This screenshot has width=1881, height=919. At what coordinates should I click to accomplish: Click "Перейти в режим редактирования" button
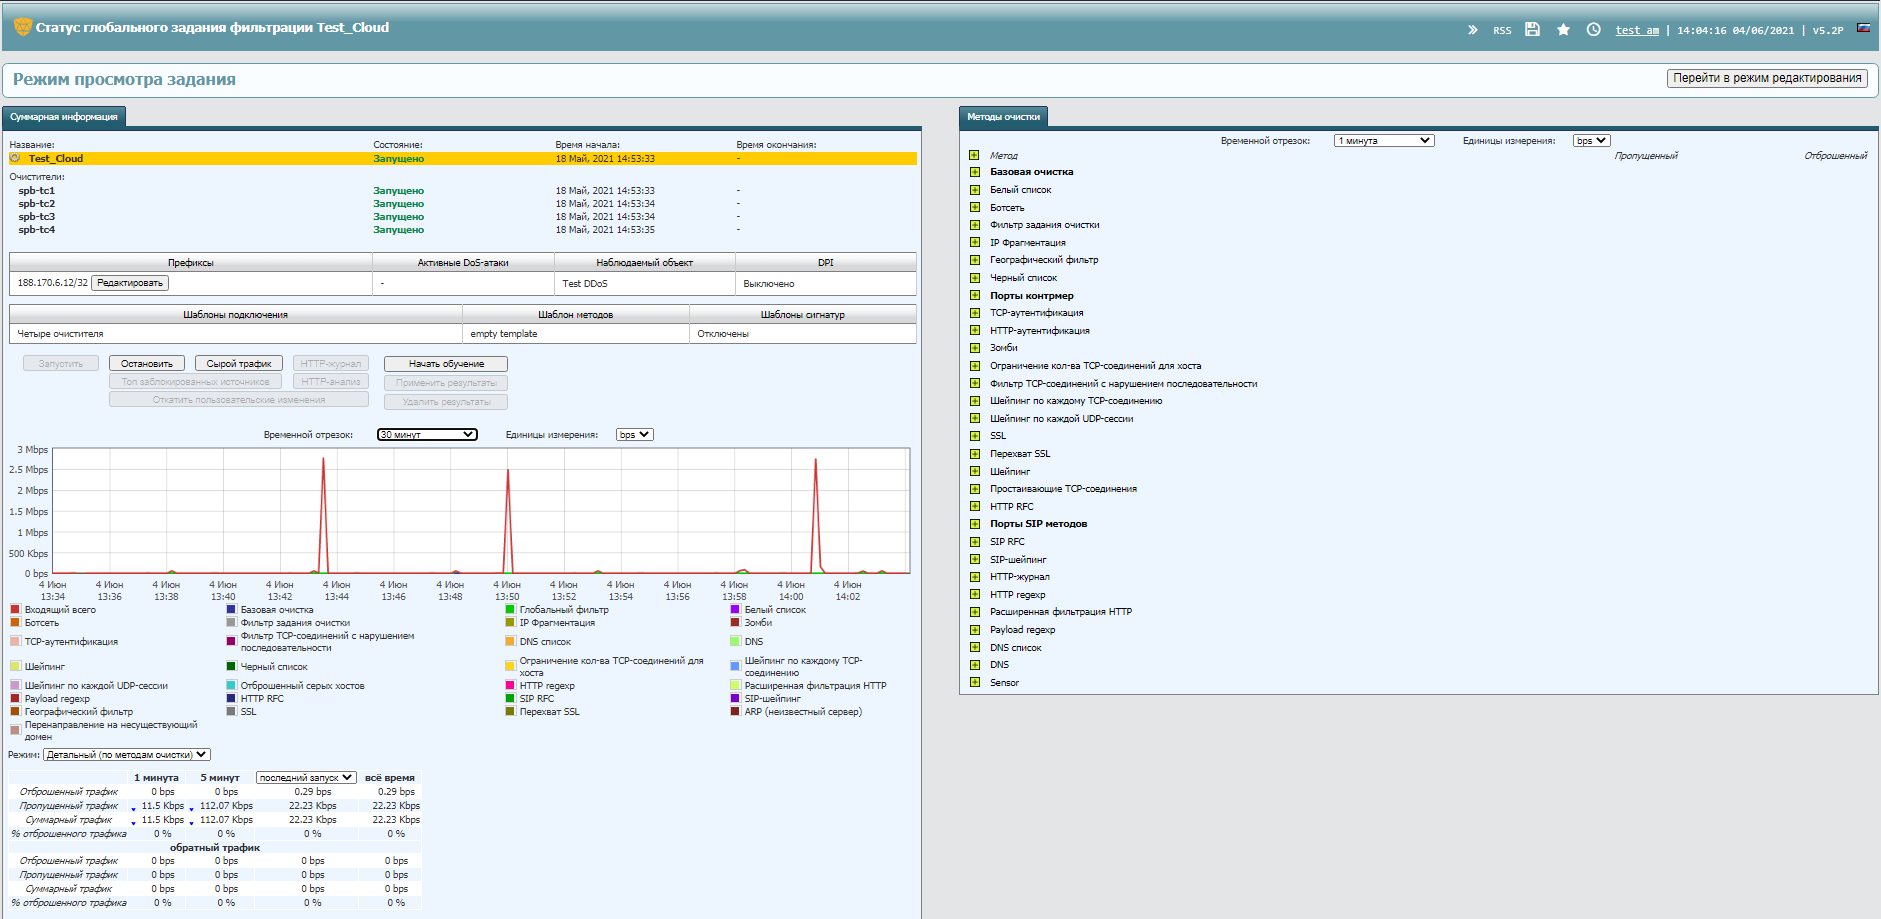click(1767, 78)
